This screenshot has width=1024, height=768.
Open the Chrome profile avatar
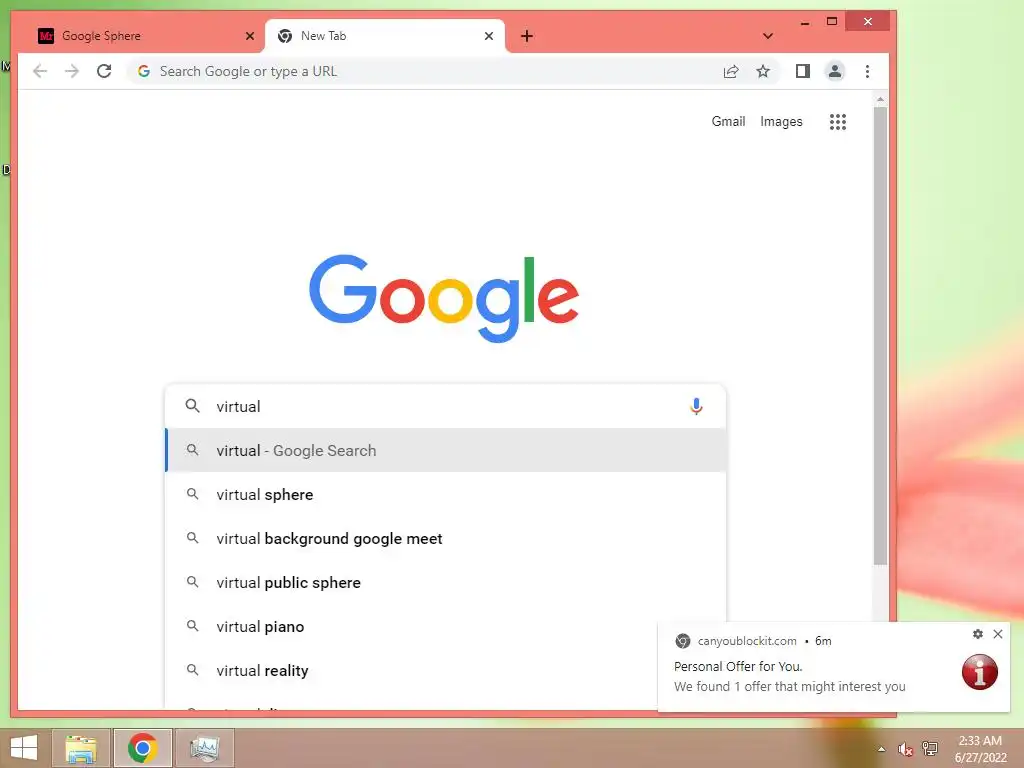click(835, 71)
